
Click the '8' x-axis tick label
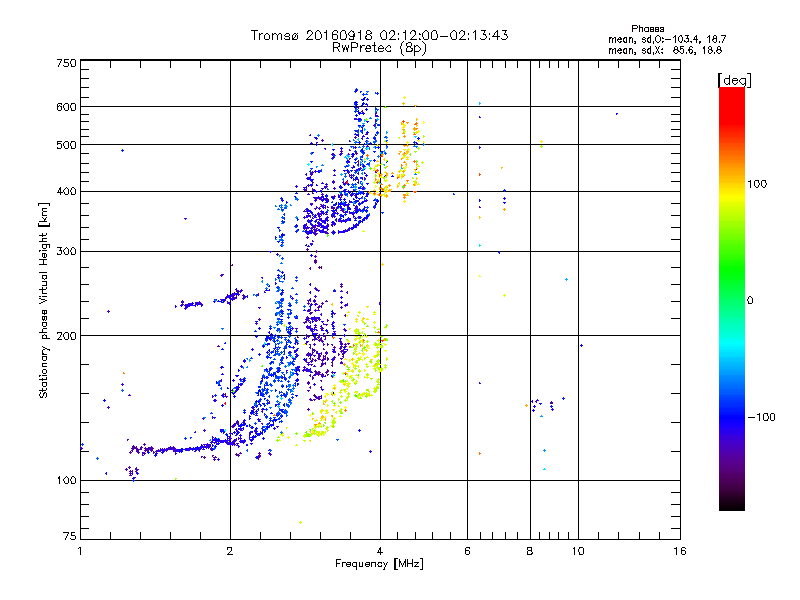tap(530, 551)
